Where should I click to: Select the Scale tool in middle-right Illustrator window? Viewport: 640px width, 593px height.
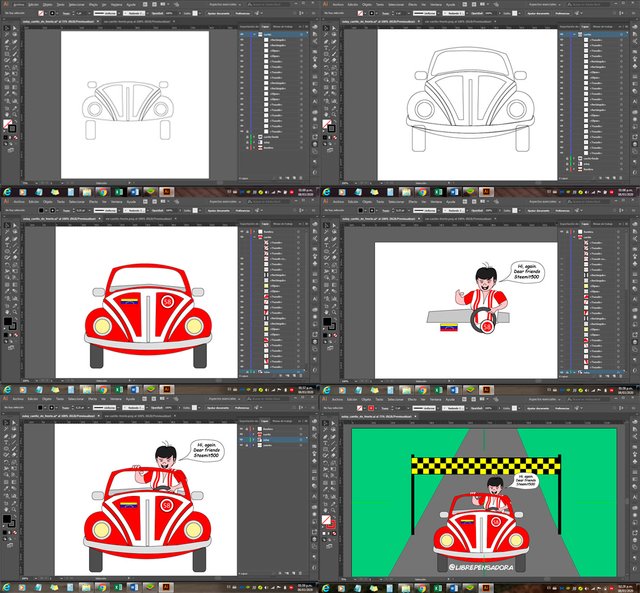(334, 264)
